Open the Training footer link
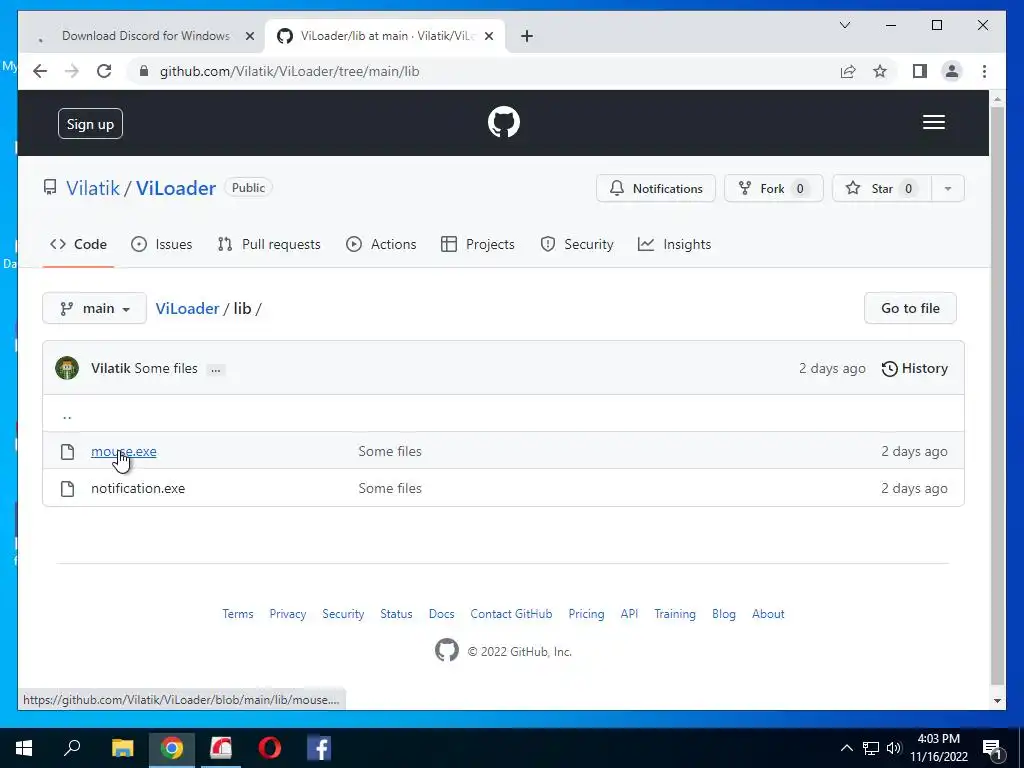Image resolution: width=1024 pixels, height=768 pixels. click(x=675, y=614)
